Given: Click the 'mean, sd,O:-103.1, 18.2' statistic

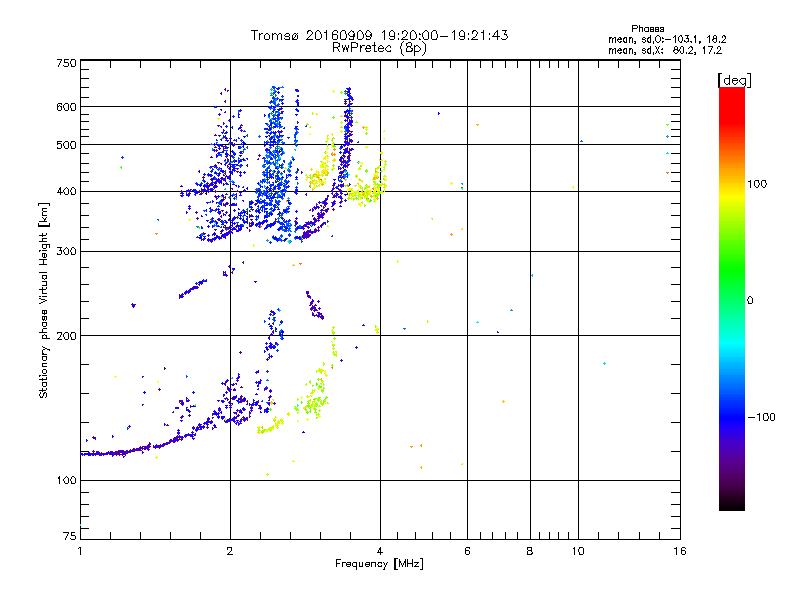Looking at the screenshot, I should pyautogui.click(x=667, y=39).
